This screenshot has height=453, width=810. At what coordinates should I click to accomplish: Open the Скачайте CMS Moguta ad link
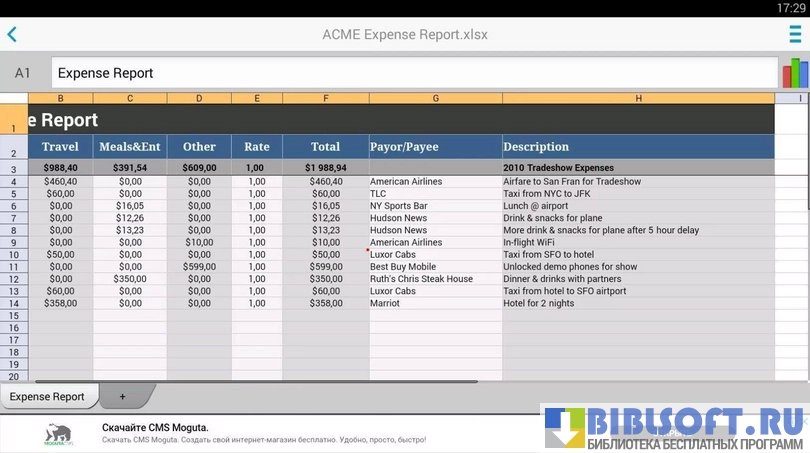[155, 428]
